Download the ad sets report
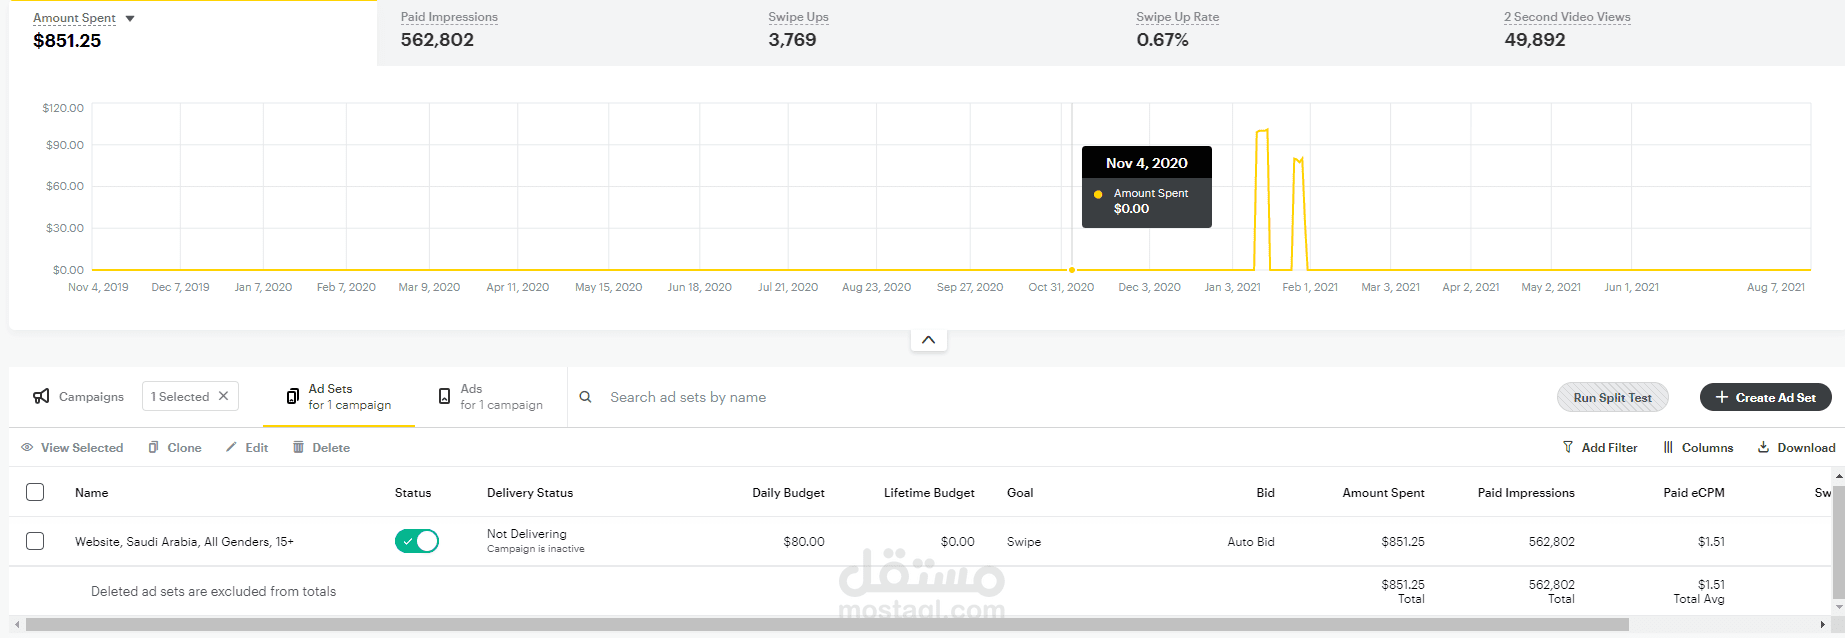The width and height of the screenshot is (1845, 638). click(x=1796, y=447)
